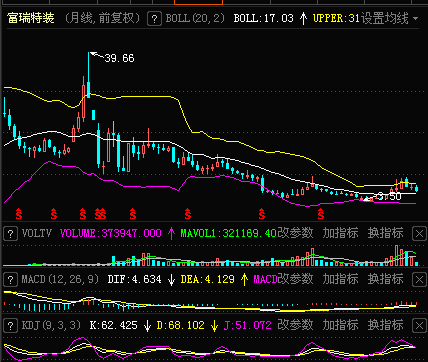Expand the arrow next to 设置均线
This screenshot has height=362, width=428.
(415, 18)
